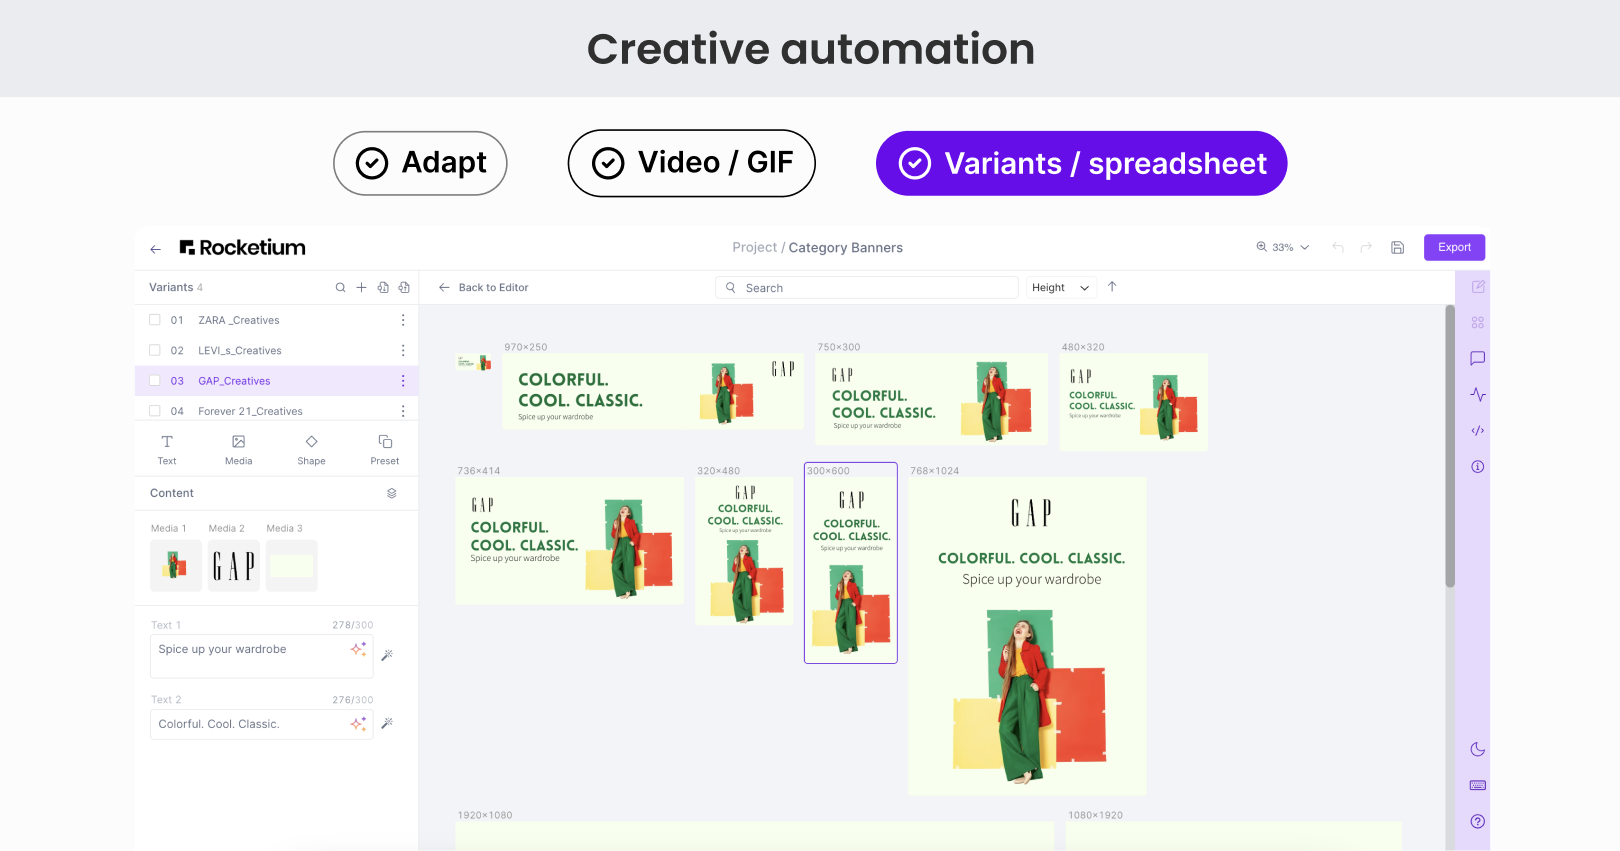Click the Text 2 field 'Colorful. Cool. Classic.'
The width and height of the screenshot is (1620, 851).
pyautogui.click(x=261, y=724)
